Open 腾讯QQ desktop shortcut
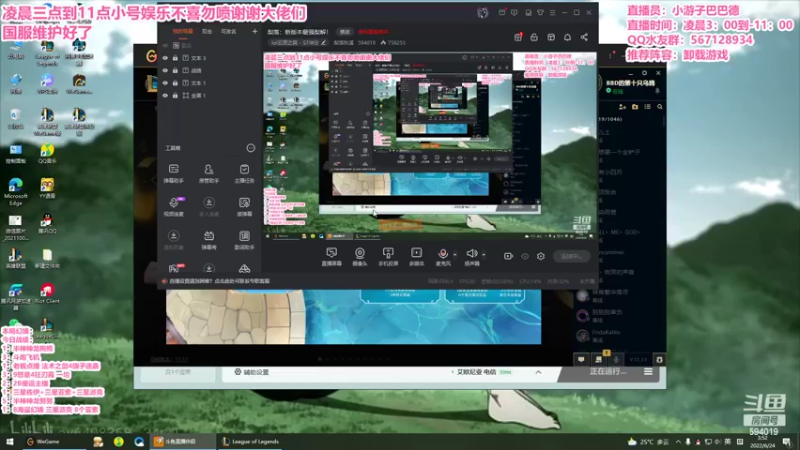This screenshot has height=450, width=800. coord(47,223)
